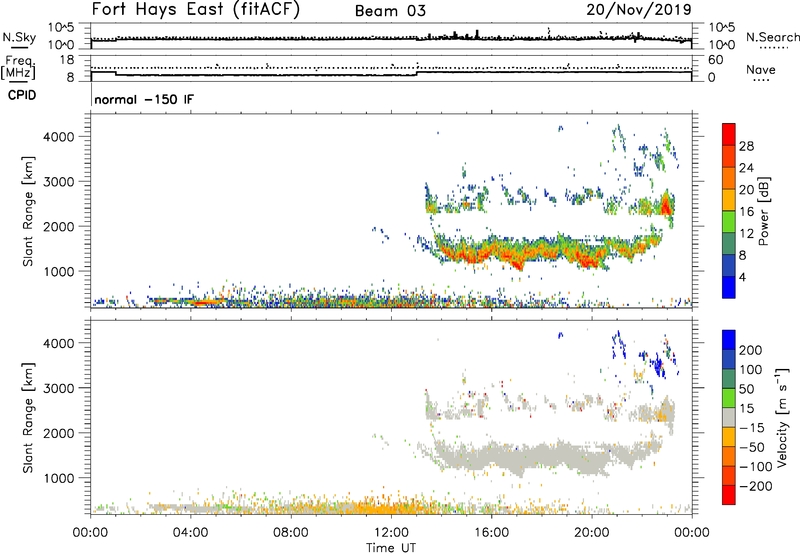Screen dimensions: 800x554
Task: Click the '-100' value on Velocity colorbar
Action: coord(756,467)
